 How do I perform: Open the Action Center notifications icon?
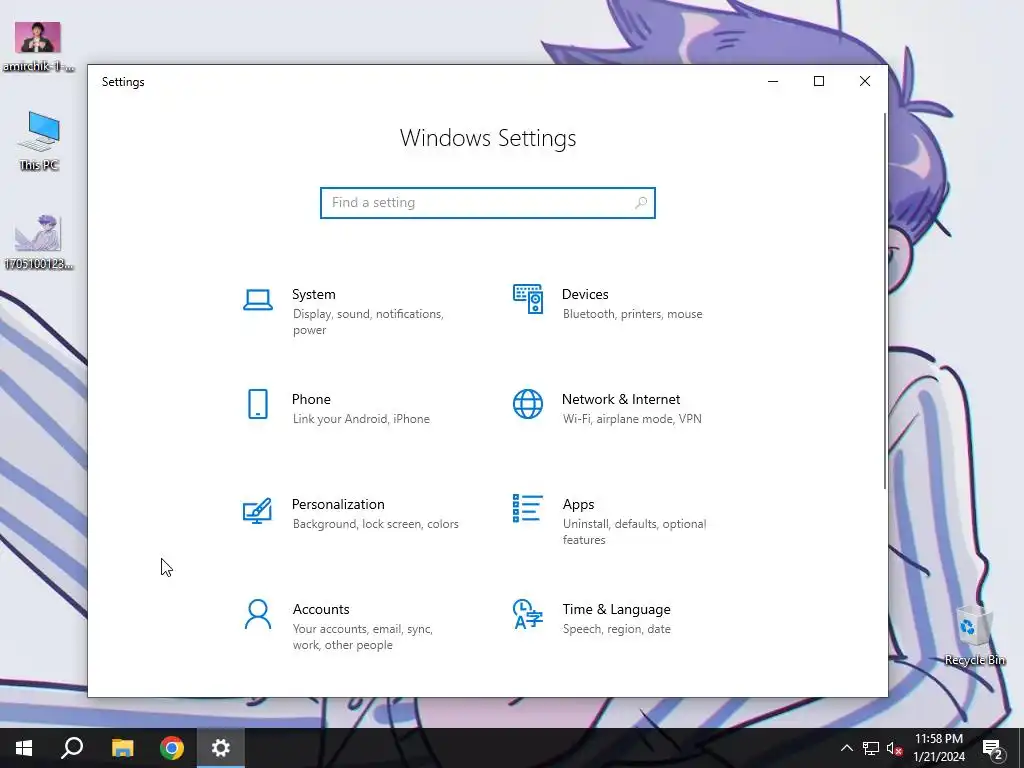click(x=993, y=749)
